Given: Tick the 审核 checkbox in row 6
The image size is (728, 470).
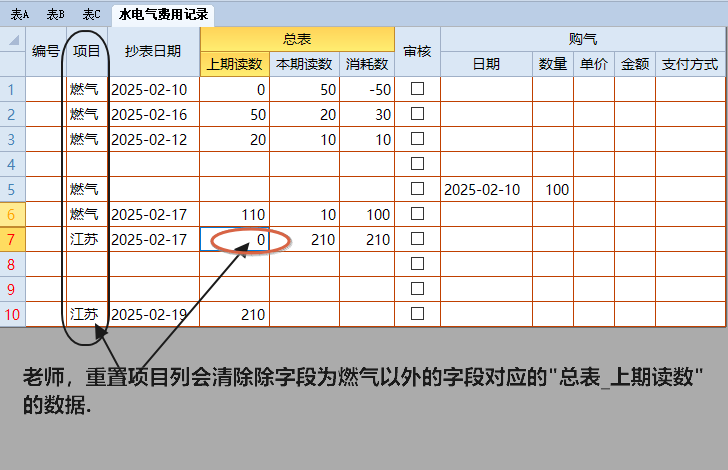Looking at the screenshot, I should (x=417, y=214).
